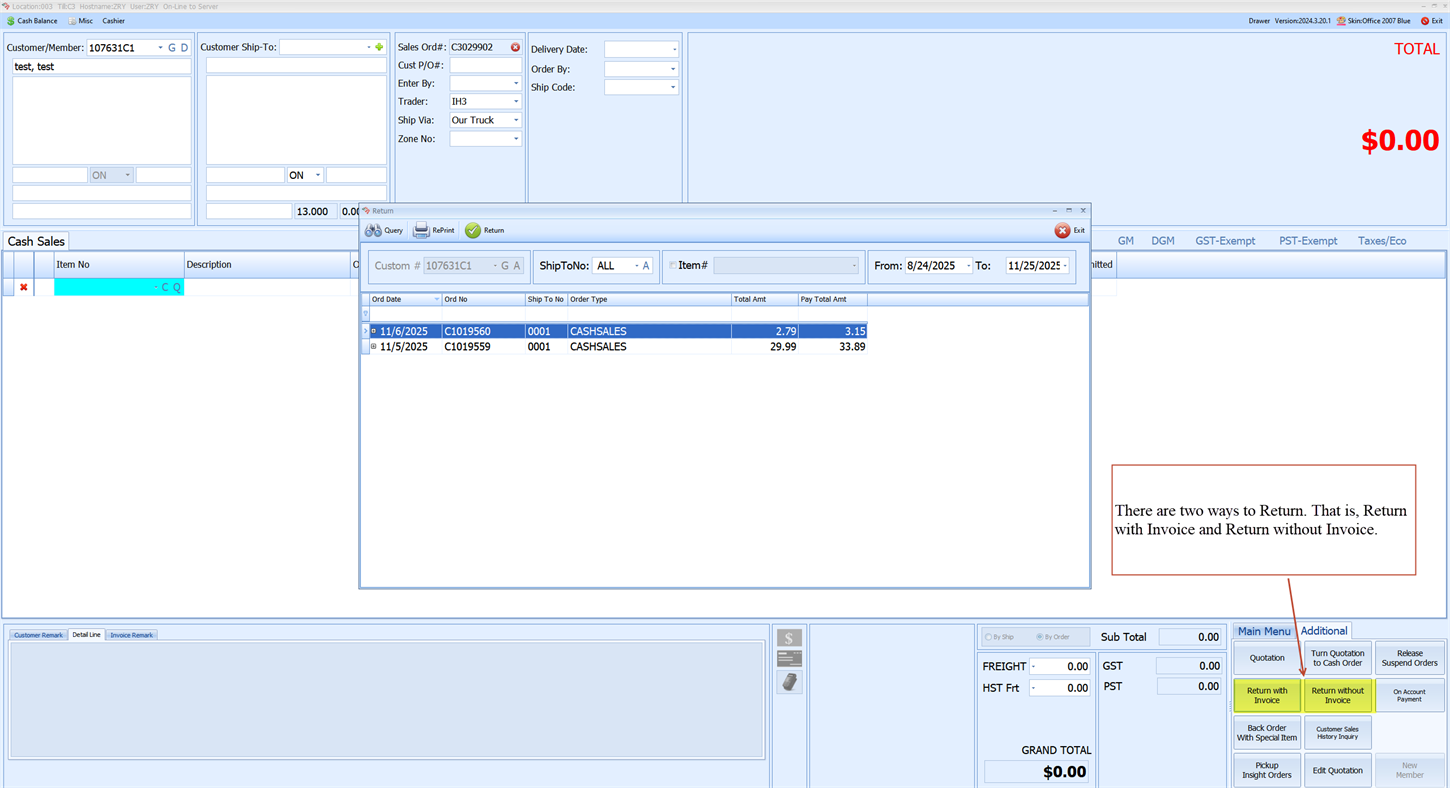Open the Ship Via dropdown showing Our Truck
This screenshot has width=1450, height=788.
coord(516,120)
